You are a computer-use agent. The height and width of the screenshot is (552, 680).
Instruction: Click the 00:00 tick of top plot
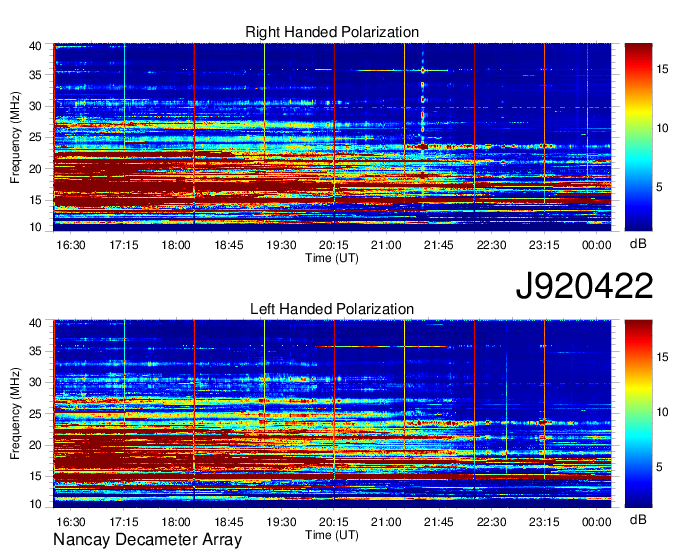596,245
